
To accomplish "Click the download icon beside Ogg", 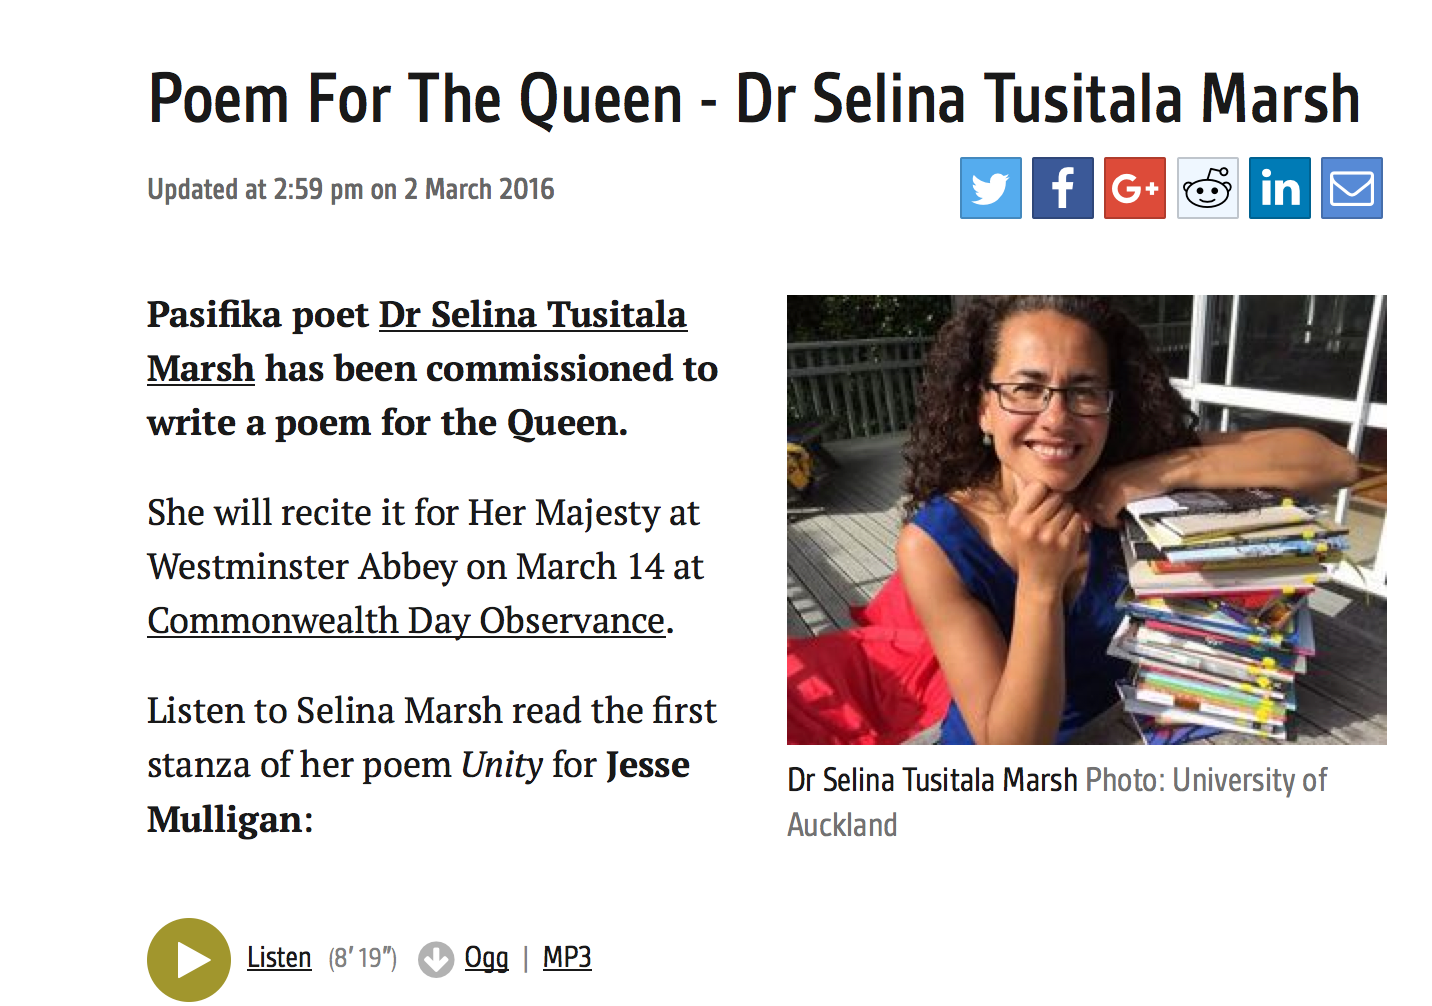I will click(x=436, y=958).
